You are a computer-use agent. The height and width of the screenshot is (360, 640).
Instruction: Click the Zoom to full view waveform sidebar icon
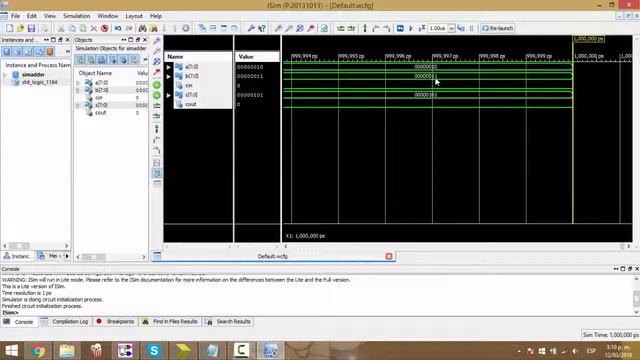click(157, 61)
